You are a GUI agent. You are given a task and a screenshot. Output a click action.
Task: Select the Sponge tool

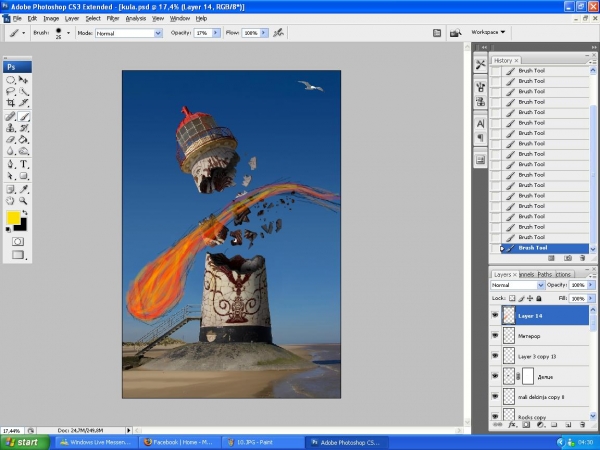click(23, 151)
